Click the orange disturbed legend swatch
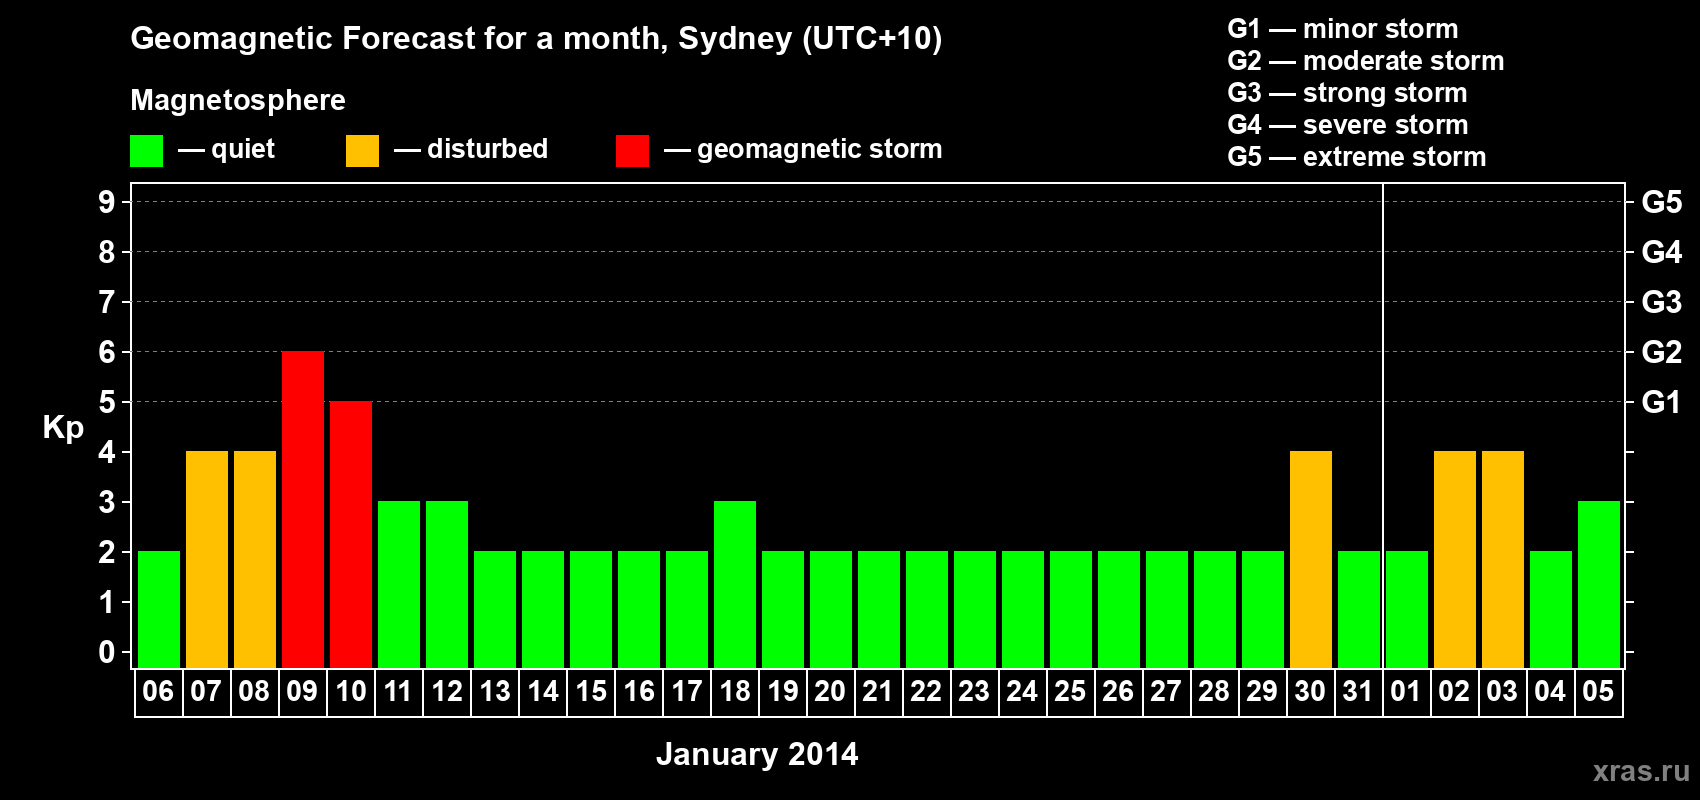 point(362,151)
